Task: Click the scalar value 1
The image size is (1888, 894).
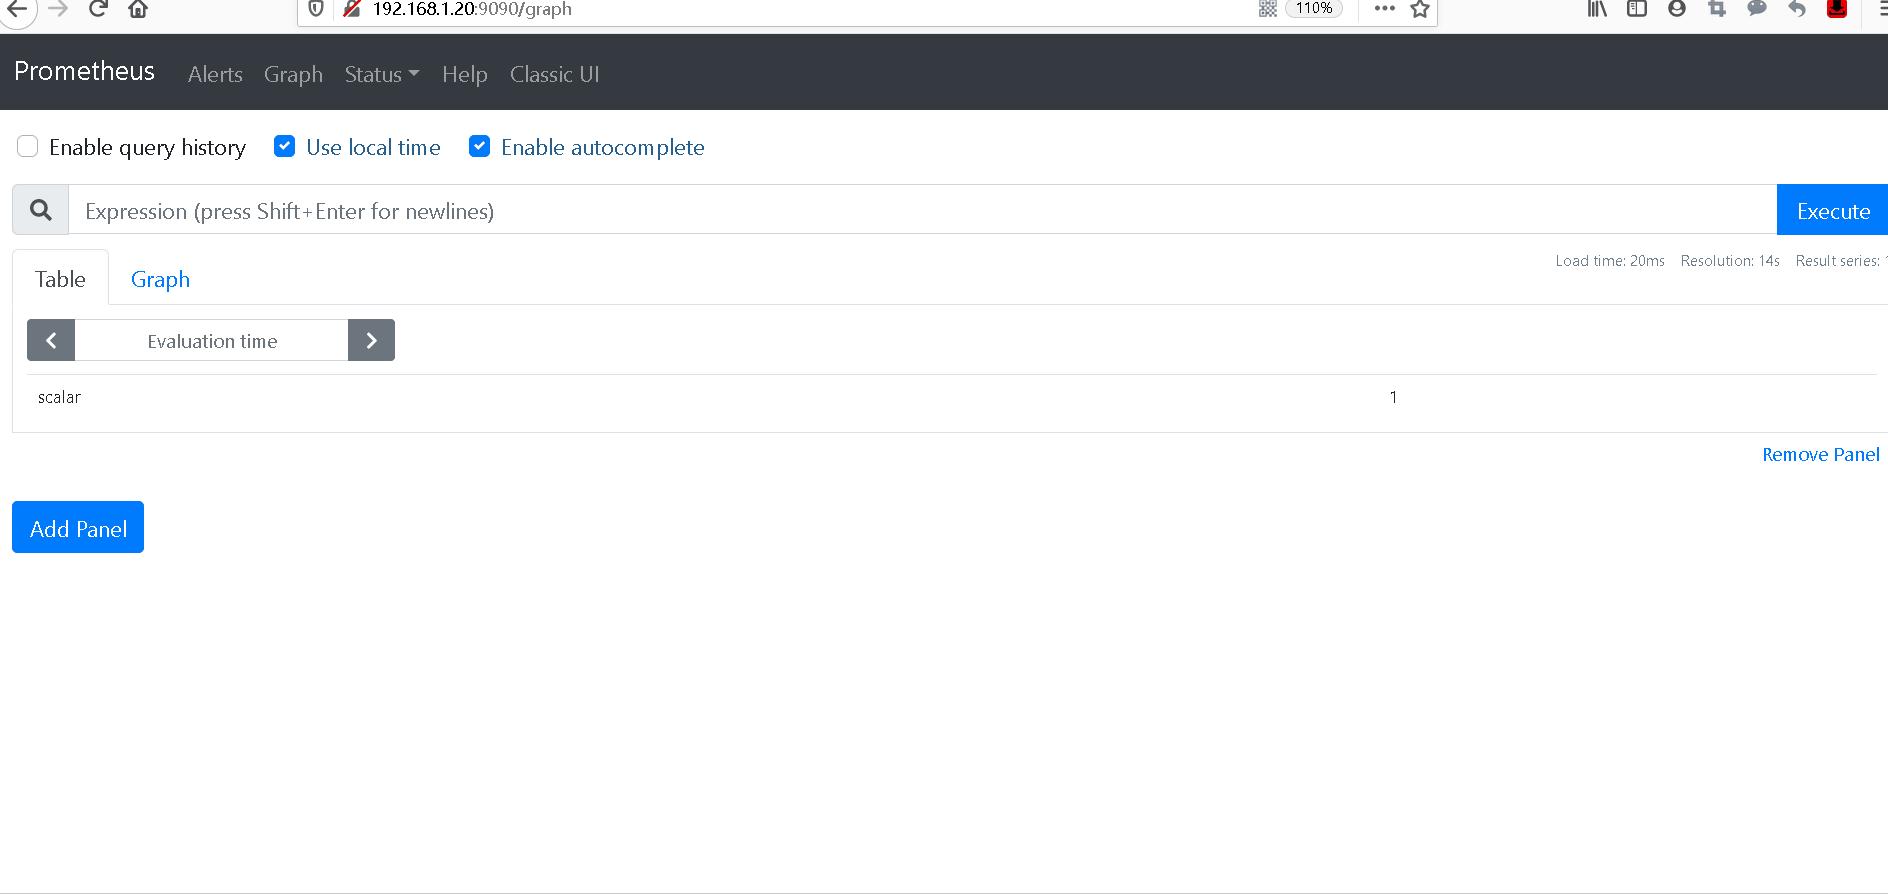Action: coord(1393,397)
